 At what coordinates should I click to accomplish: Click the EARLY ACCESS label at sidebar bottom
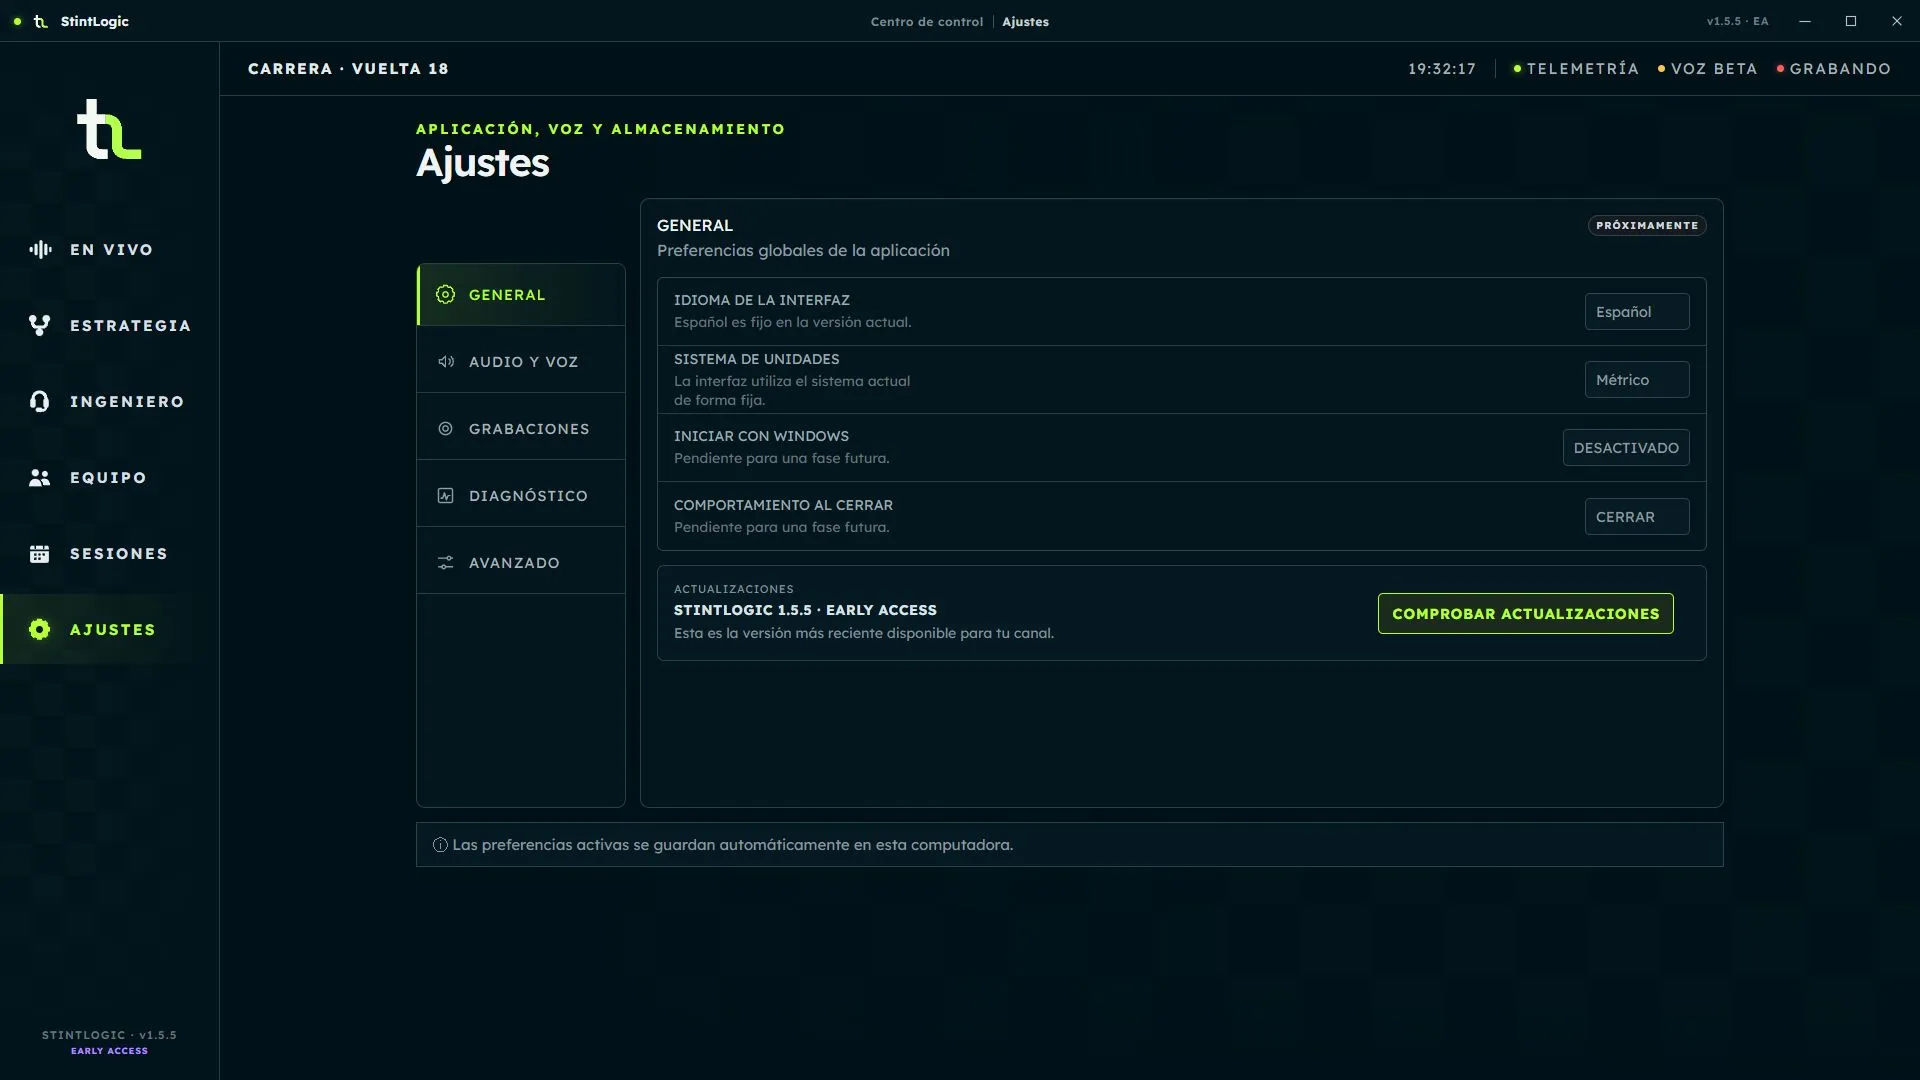coord(109,1051)
